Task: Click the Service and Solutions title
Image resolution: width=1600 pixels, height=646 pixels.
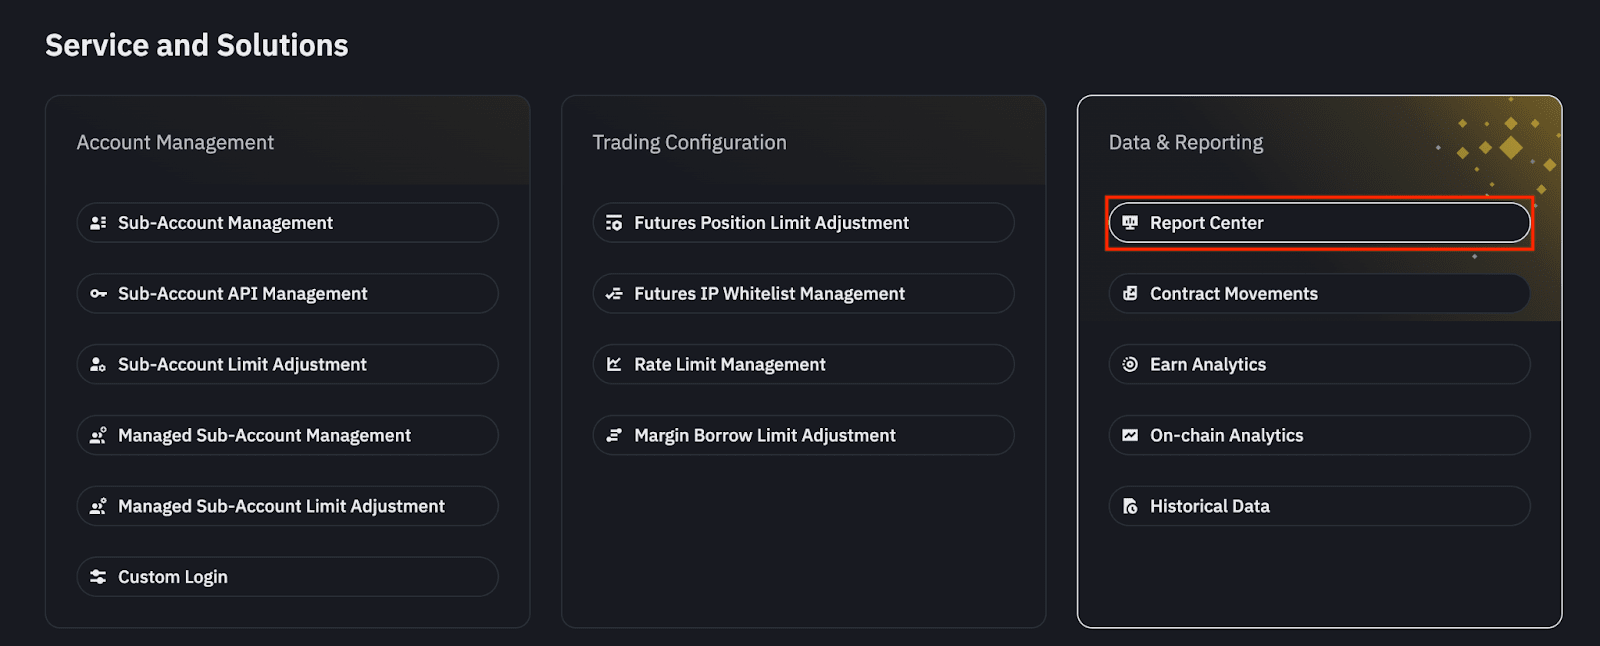Action: click(197, 45)
